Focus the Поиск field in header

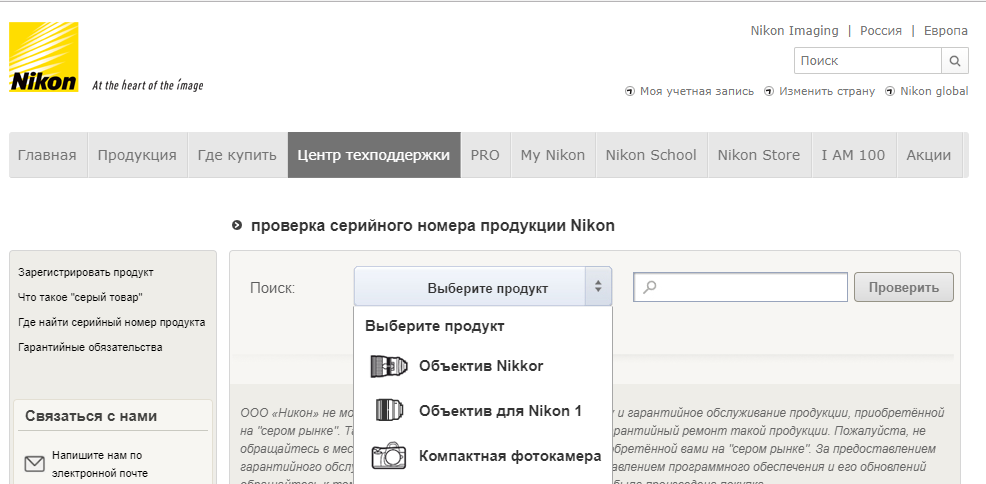tap(868, 61)
